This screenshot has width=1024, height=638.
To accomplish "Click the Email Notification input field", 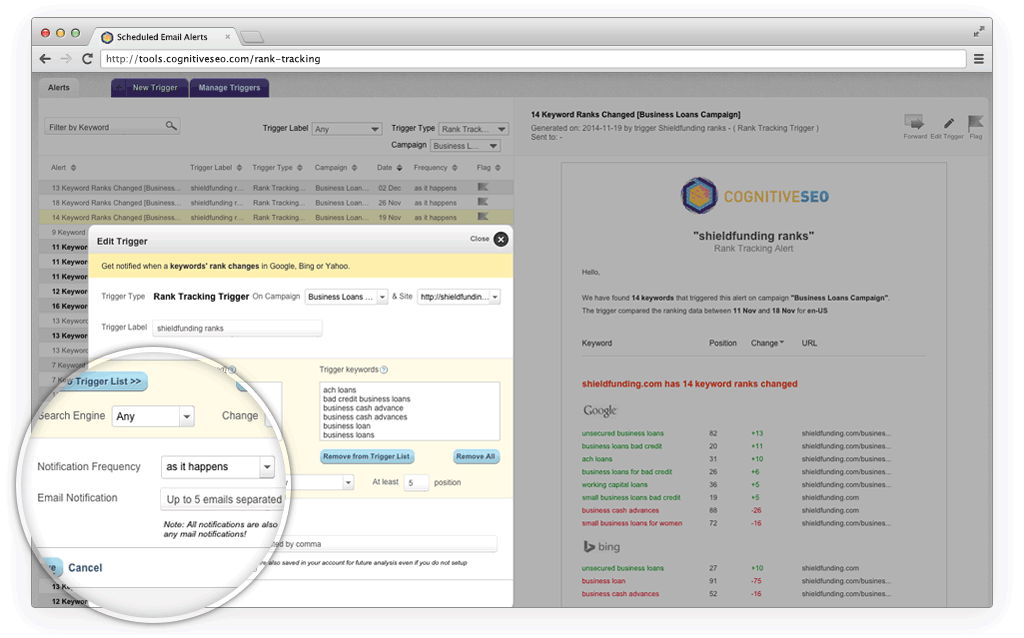I will (x=223, y=499).
